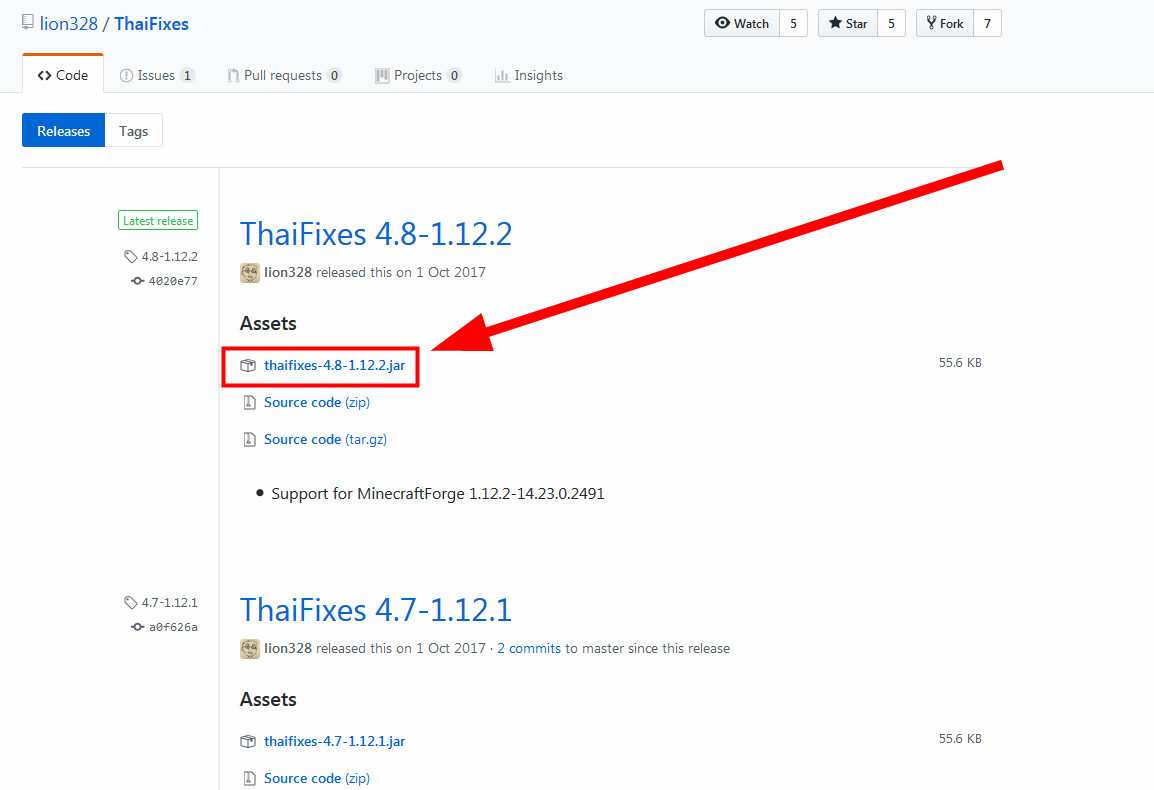Download thaifixes-4.8-1.12.2.jar file
1154x790 pixels.
click(334, 366)
